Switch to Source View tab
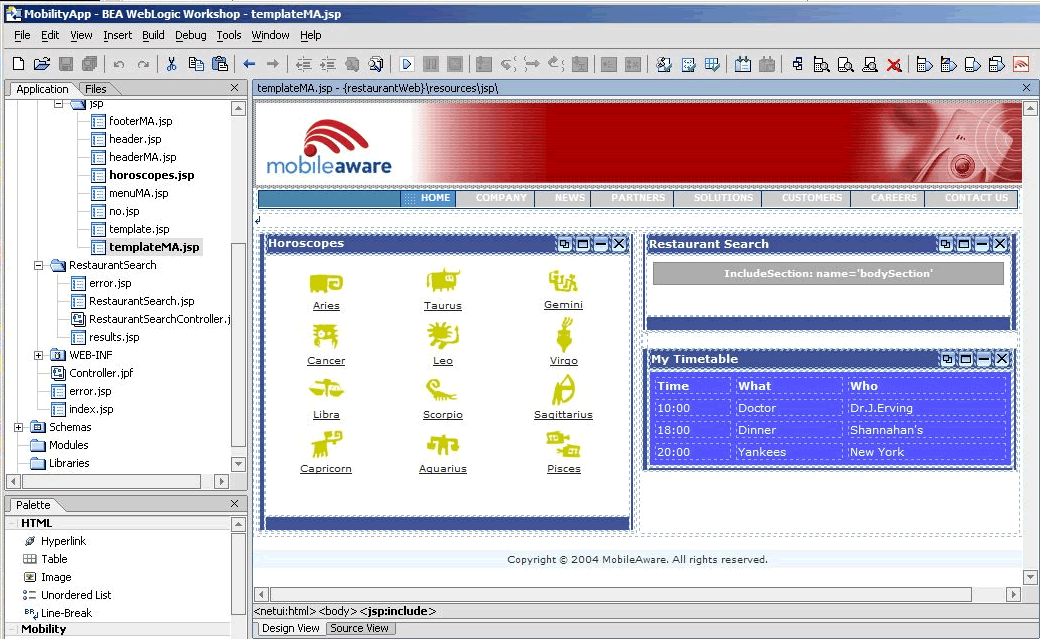 click(359, 628)
